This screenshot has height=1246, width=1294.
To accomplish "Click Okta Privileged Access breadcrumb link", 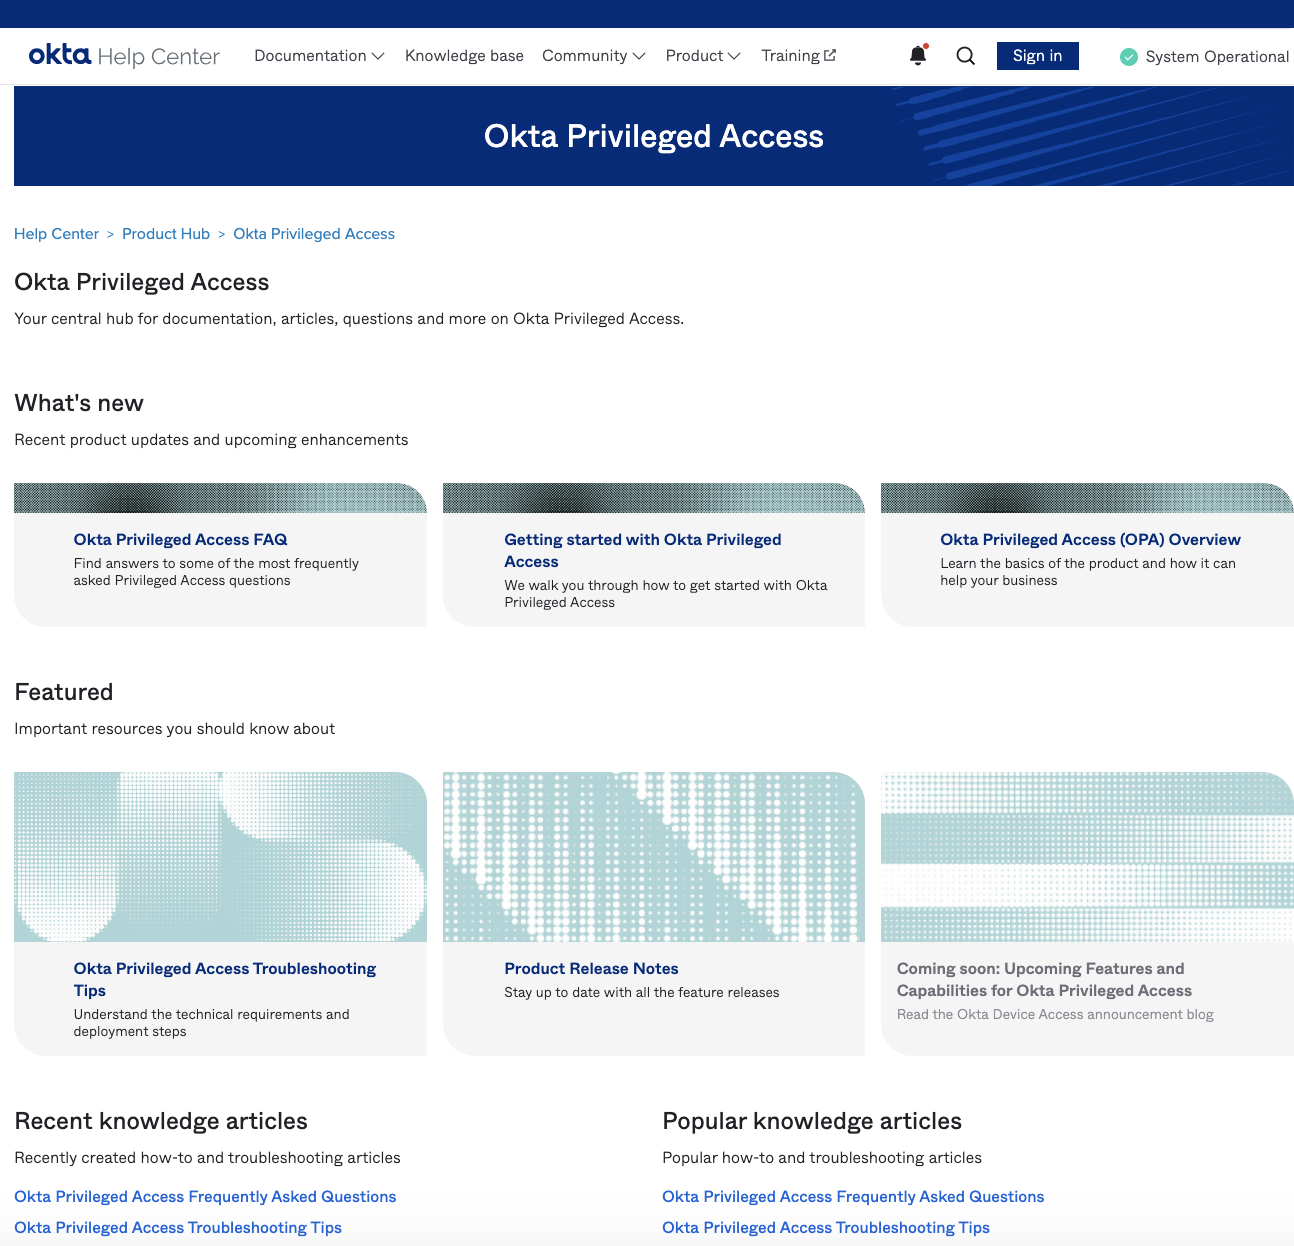I will pos(314,234).
